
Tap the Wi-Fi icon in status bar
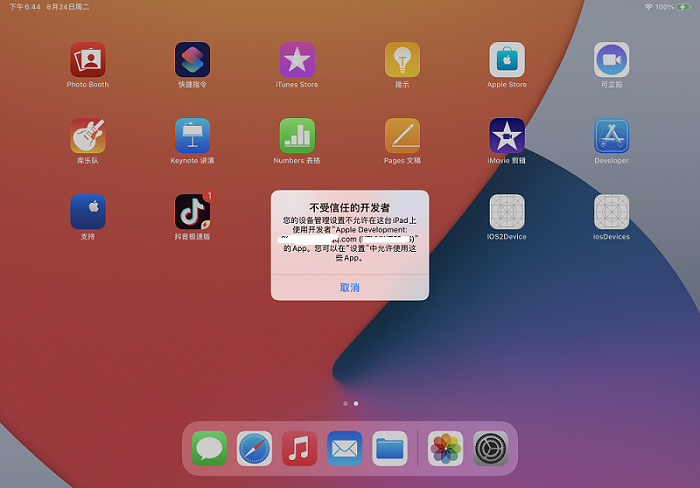(x=649, y=7)
